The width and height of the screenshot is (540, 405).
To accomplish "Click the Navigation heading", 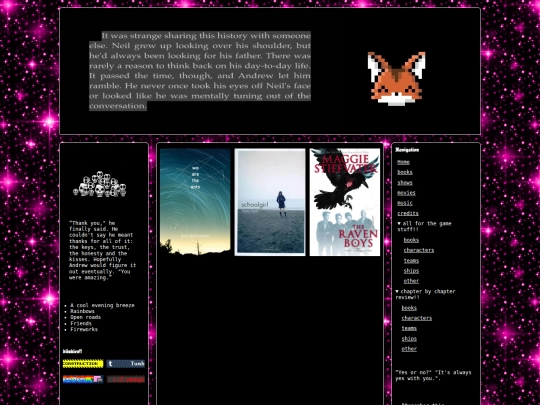I will pos(407,149).
